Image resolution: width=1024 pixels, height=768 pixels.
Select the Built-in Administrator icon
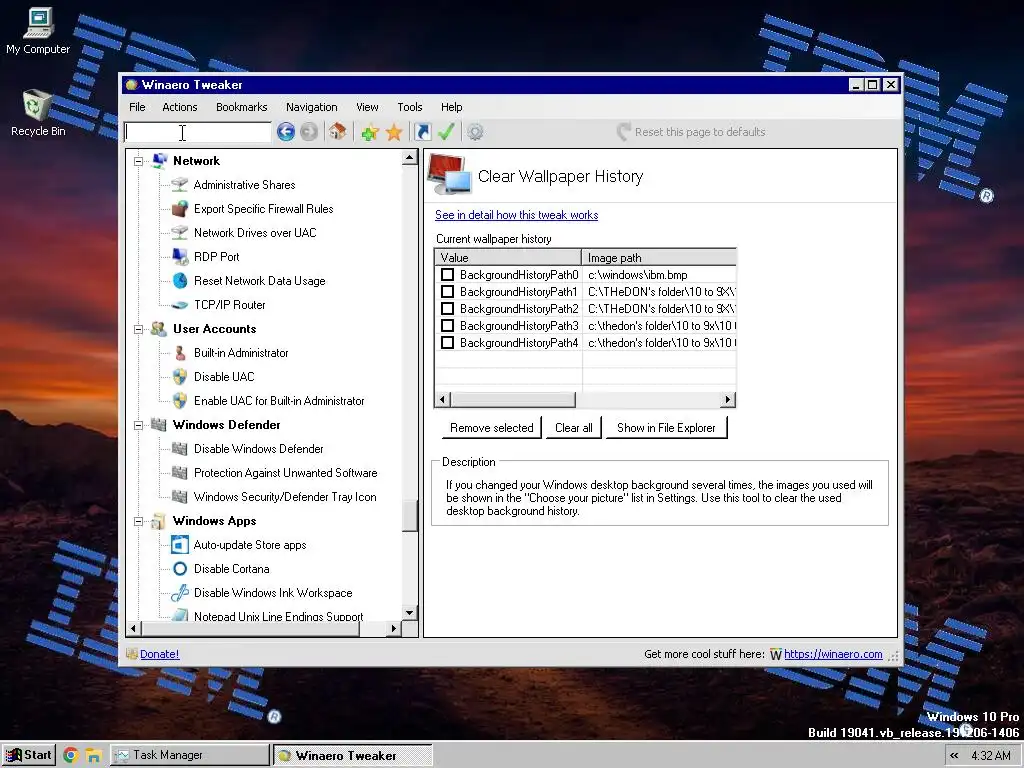tap(180, 353)
